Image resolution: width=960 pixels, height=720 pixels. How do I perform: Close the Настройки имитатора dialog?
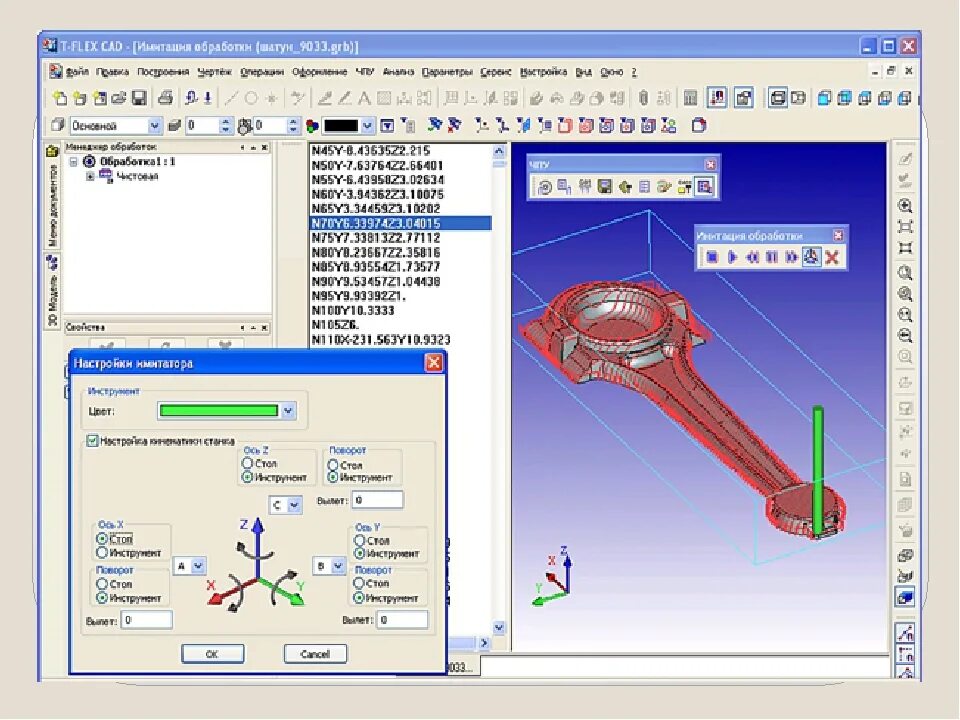tap(433, 363)
